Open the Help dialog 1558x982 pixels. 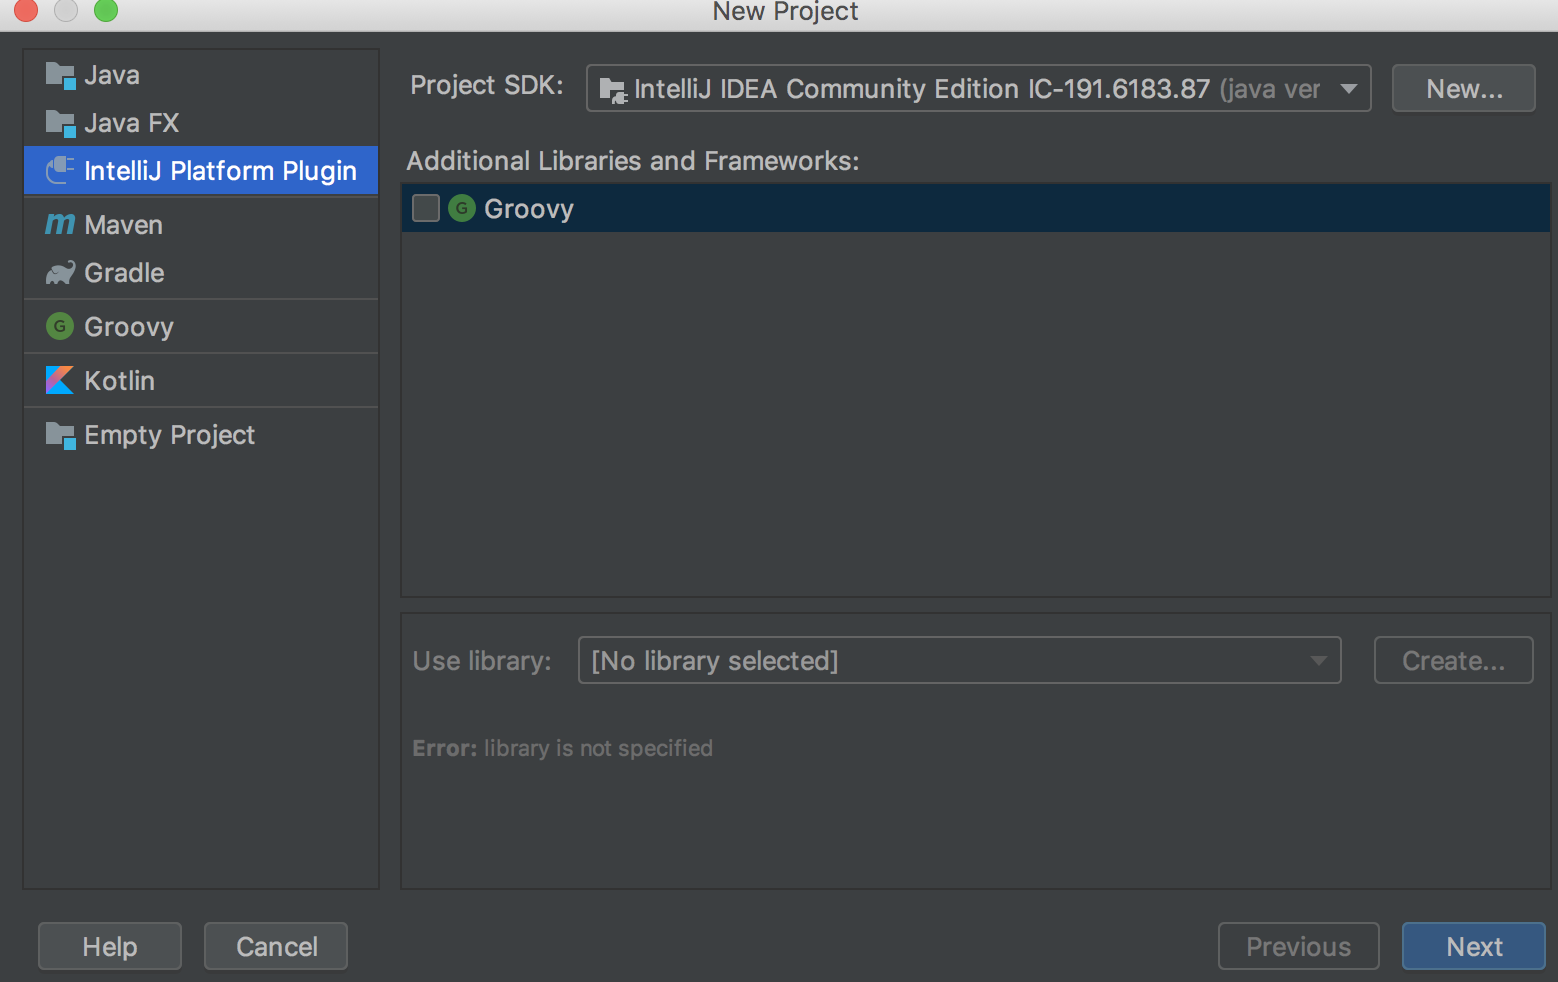click(x=109, y=946)
